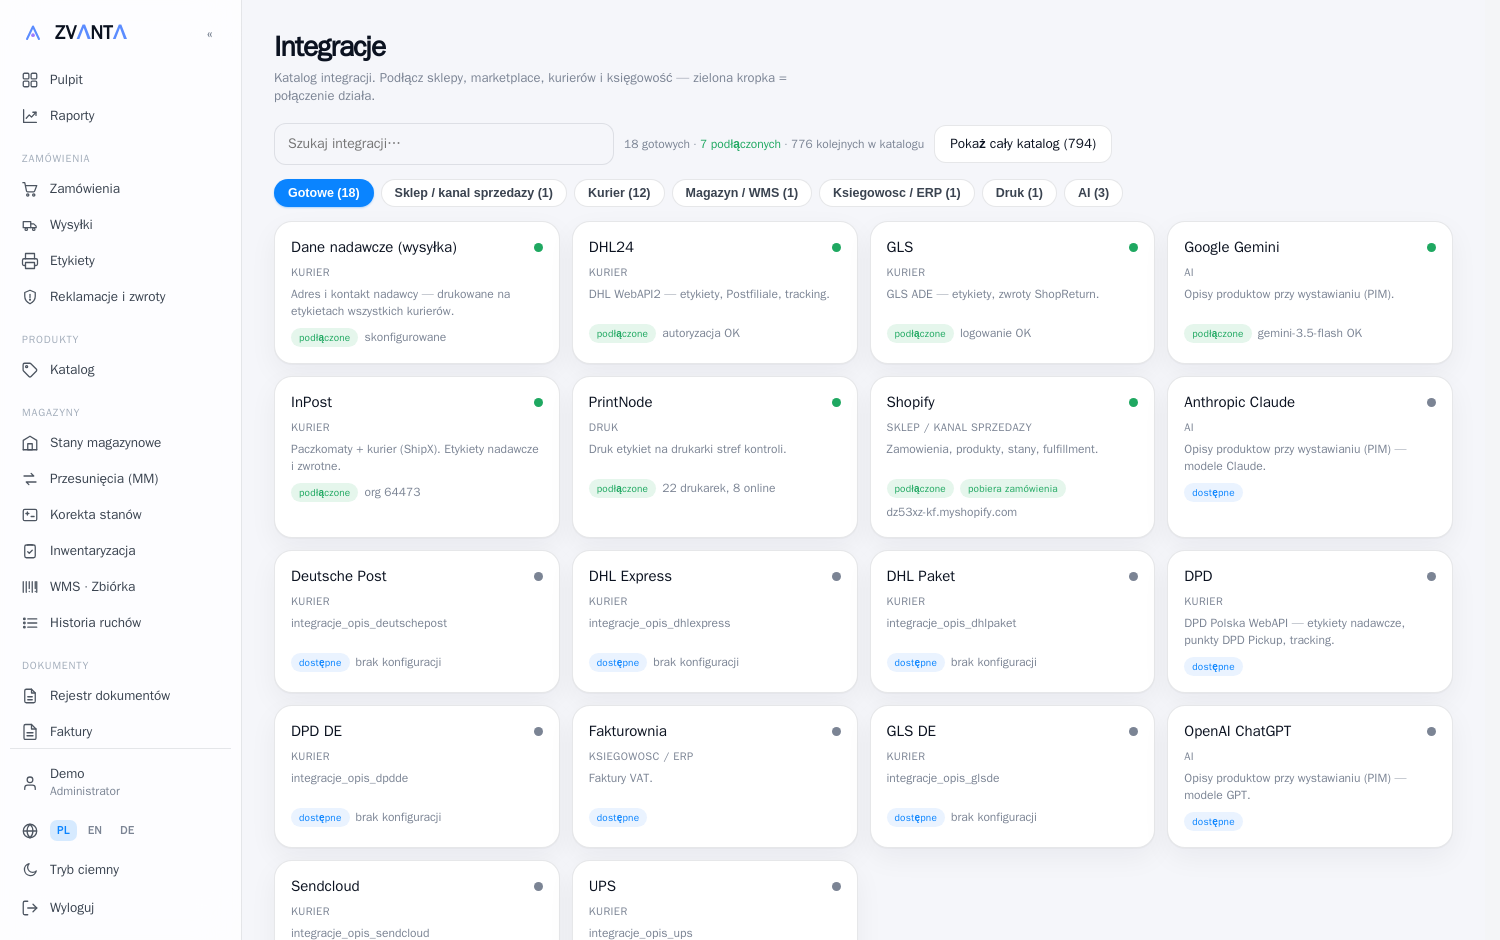Open Etykiety printer icon
Screen dimensions: 1500x940
coord(30,261)
